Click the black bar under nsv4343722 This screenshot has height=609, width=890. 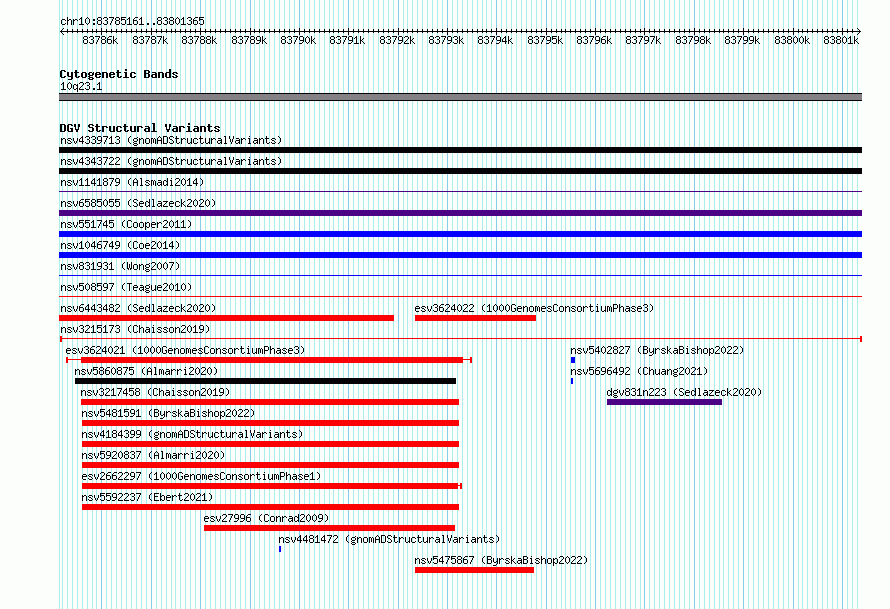coord(460,171)
